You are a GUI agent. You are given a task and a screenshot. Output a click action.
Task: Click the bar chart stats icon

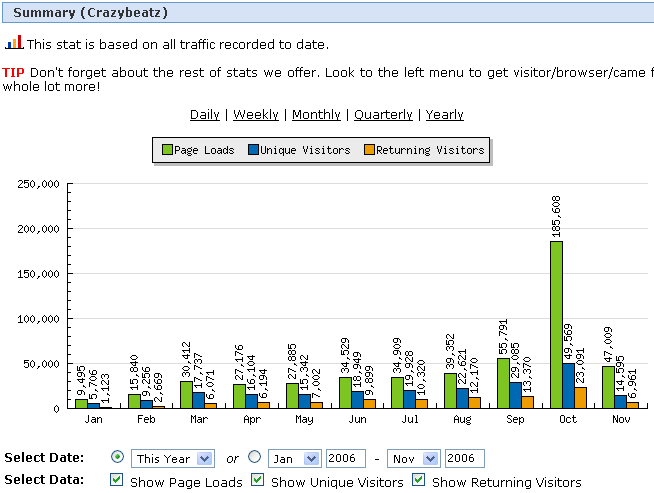click(14, 43)
